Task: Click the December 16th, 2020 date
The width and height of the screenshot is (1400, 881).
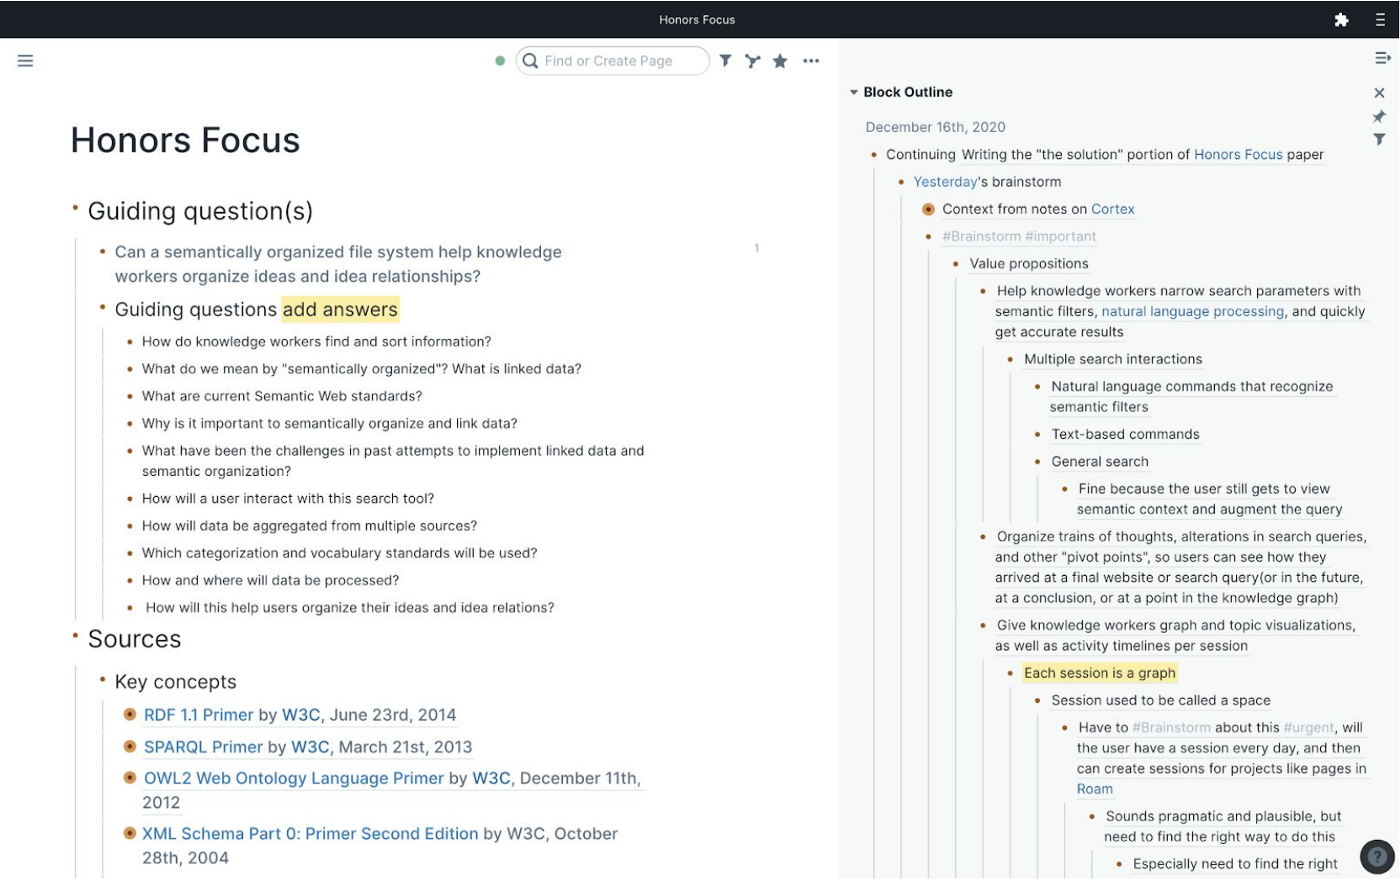Action: (x=935, y=127)
